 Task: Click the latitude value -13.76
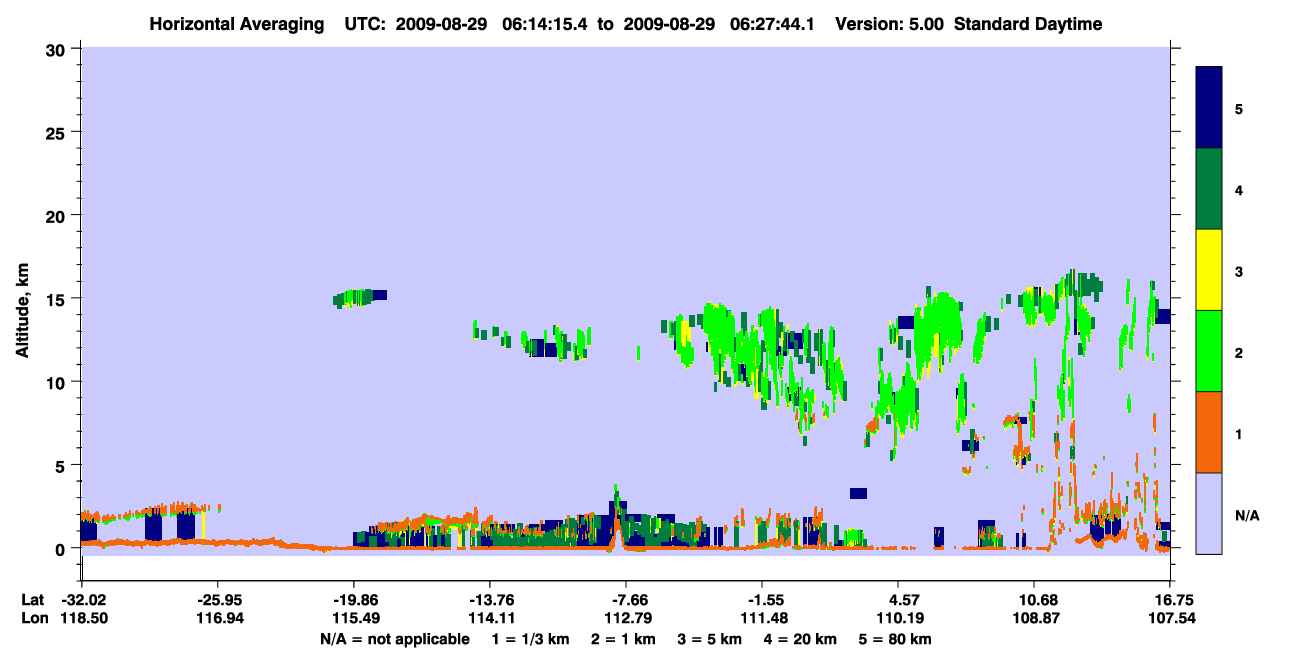click(489, 600)
